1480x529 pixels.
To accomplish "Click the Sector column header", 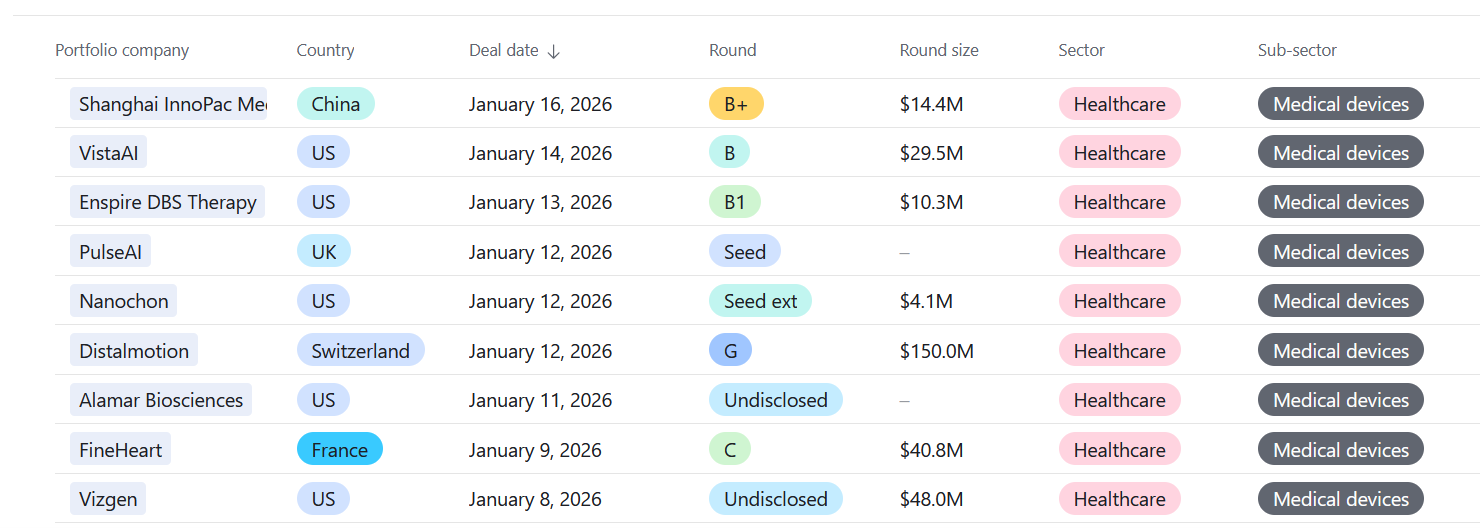I will (1081, 50).
